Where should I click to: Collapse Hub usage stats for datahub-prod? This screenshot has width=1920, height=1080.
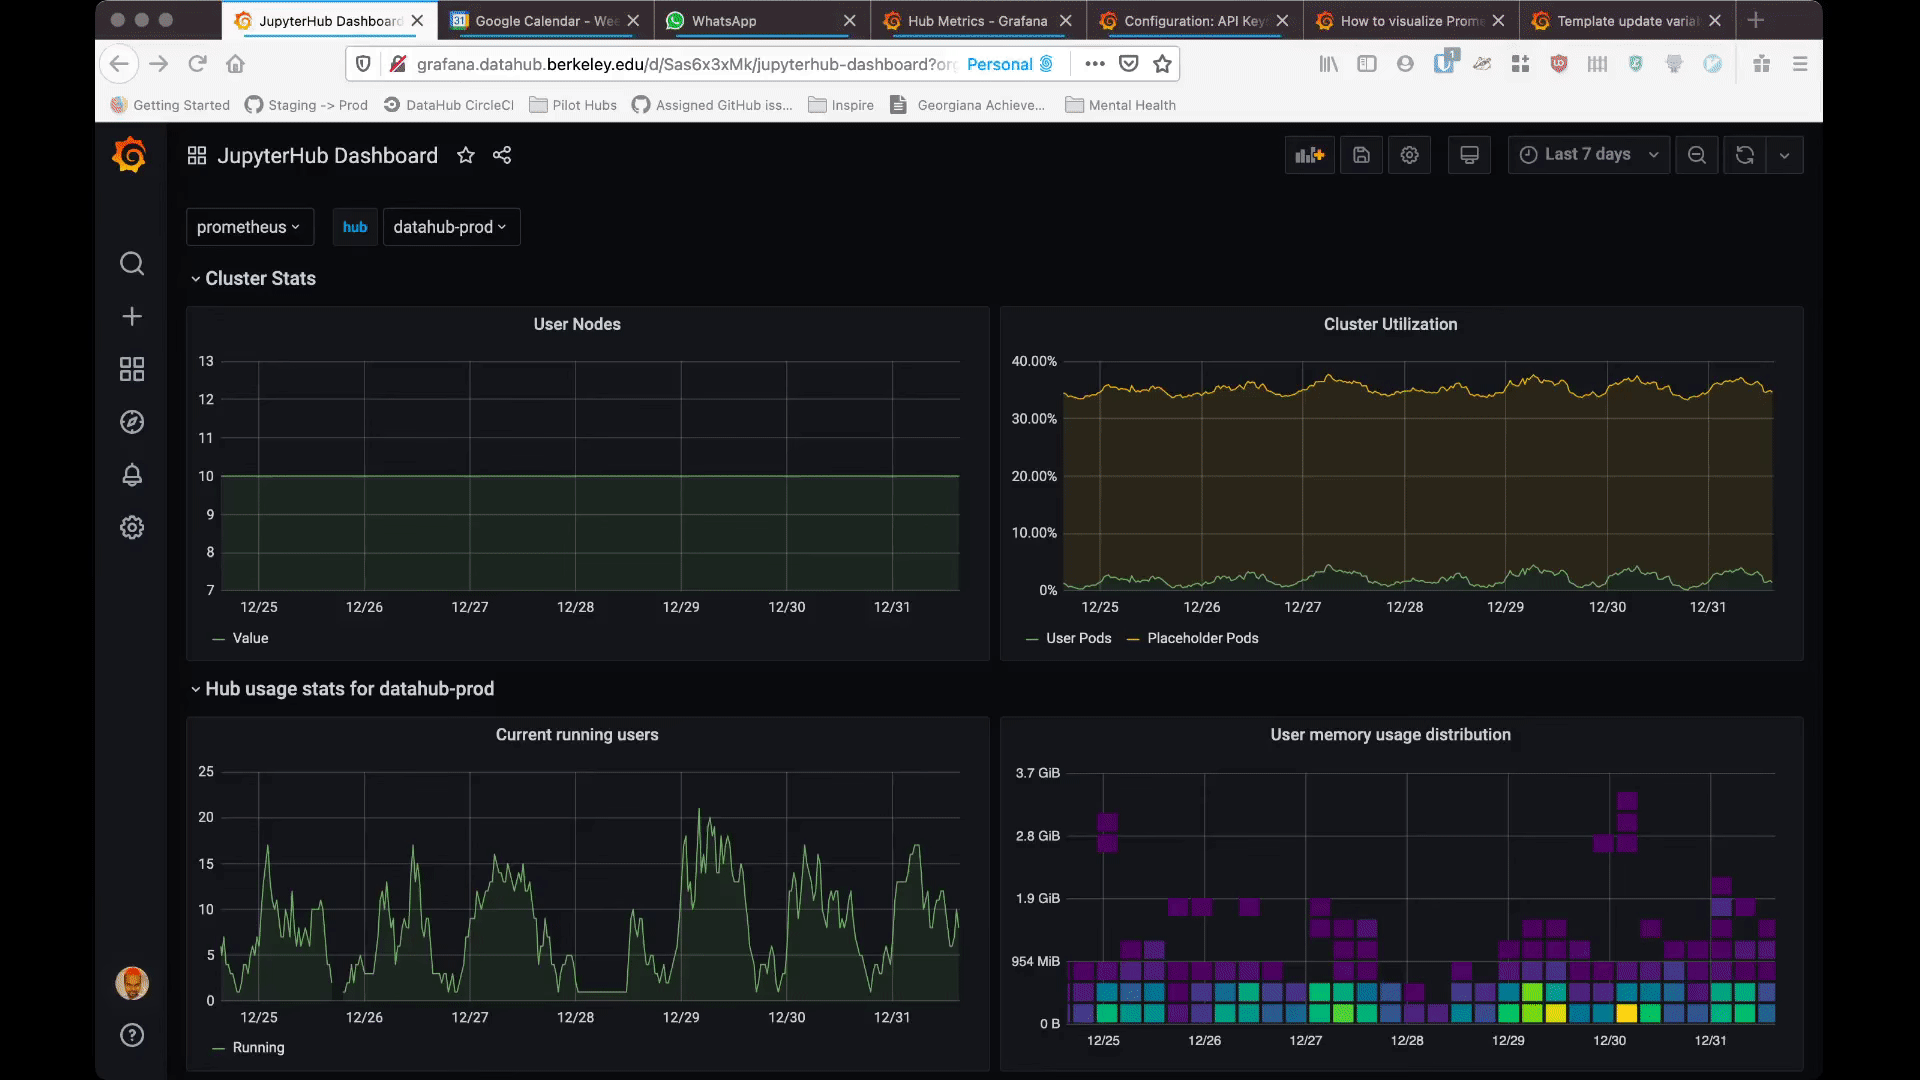[195, 688]
